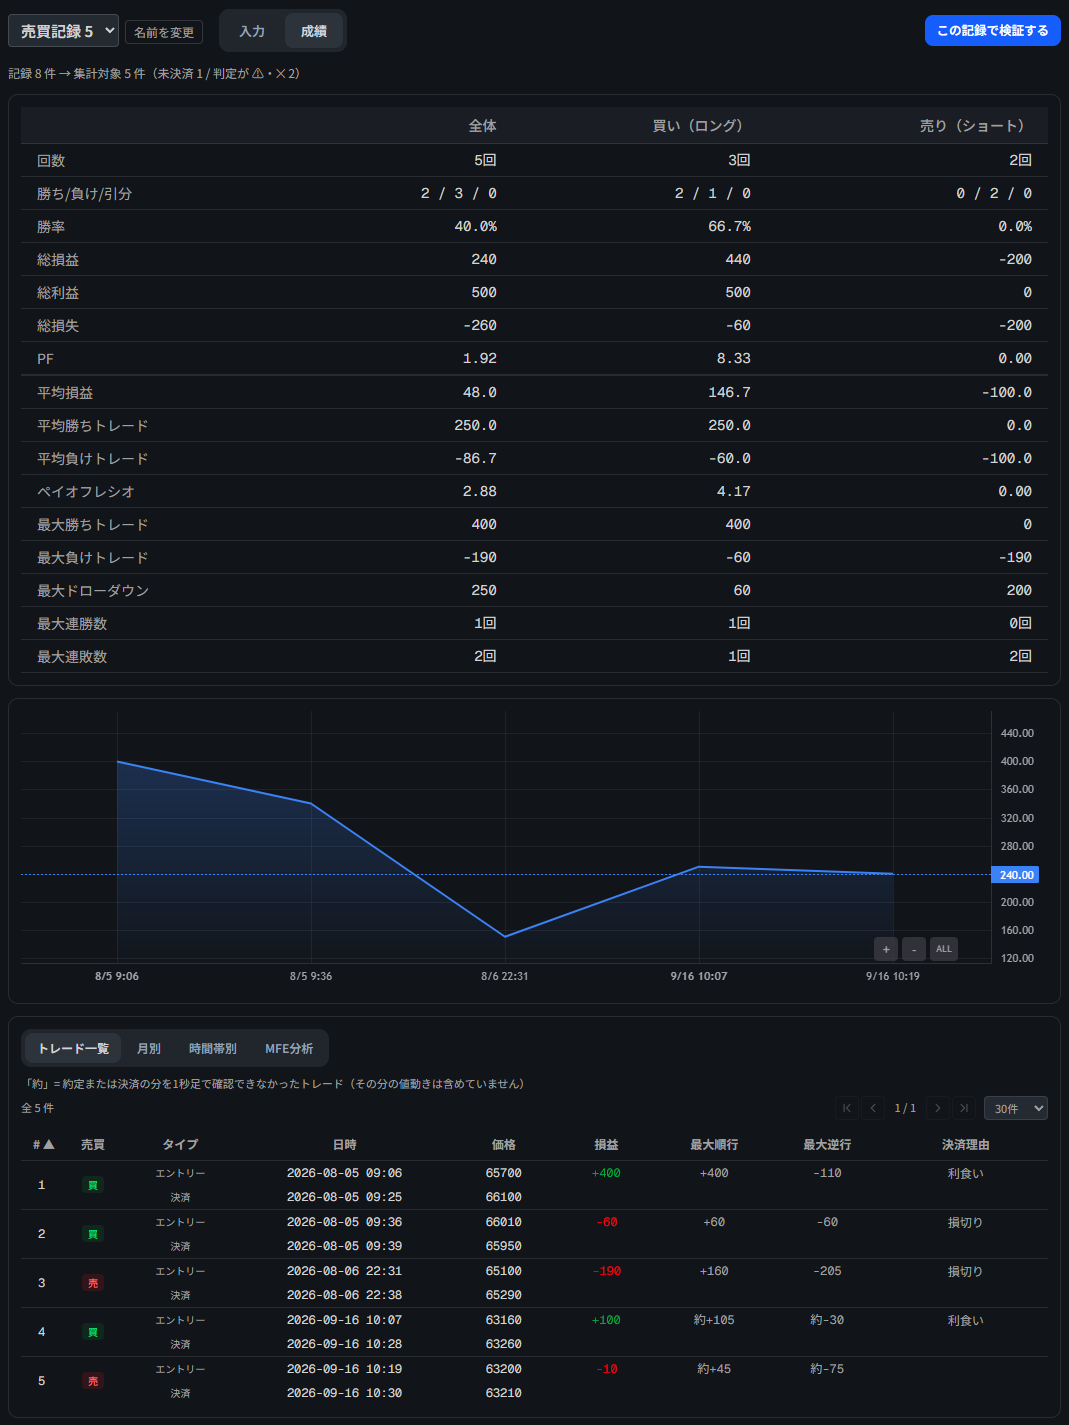The width and height of the screenshot is (1069, 1425).
Task: Click the 損益 column header
Action: (x=606, y=1144)
